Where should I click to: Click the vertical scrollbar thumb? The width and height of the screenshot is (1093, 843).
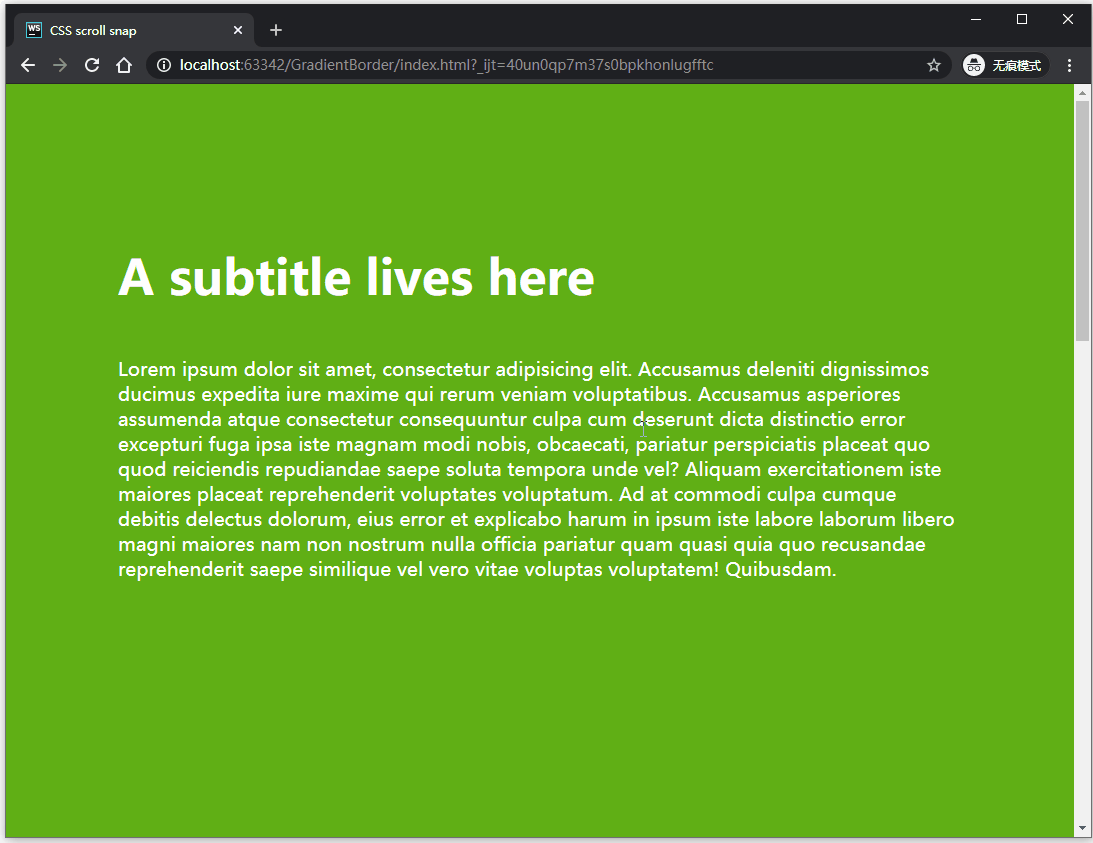[x=1082, y=220]
